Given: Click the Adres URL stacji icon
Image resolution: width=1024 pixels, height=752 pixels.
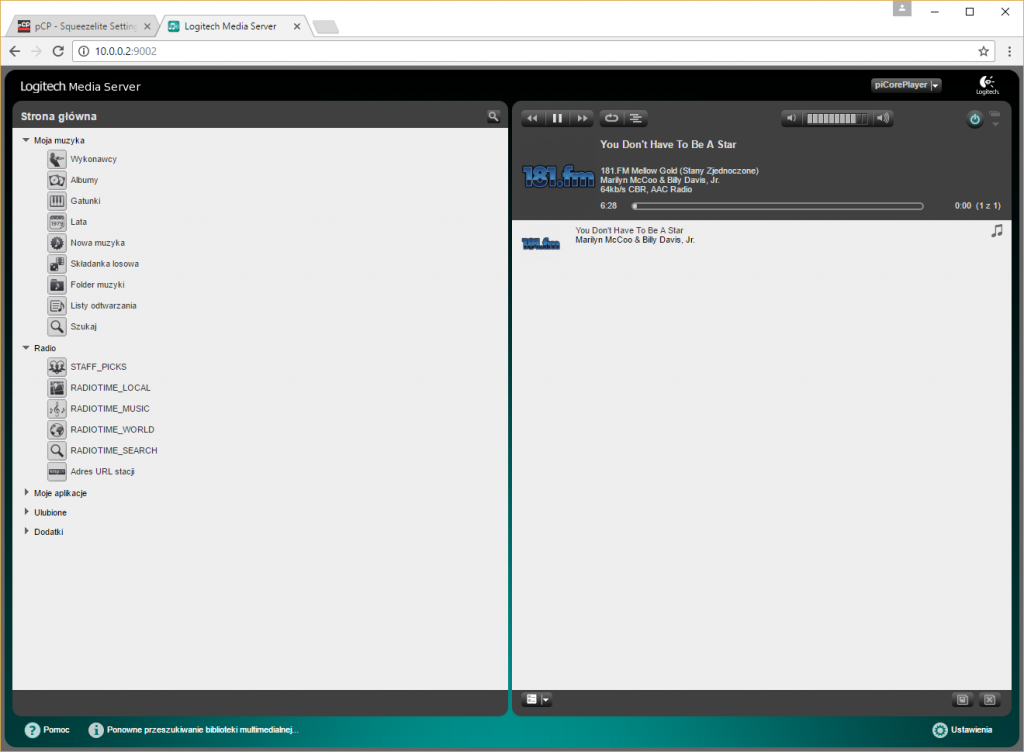Looking at the screenshot, I should 57,471.
